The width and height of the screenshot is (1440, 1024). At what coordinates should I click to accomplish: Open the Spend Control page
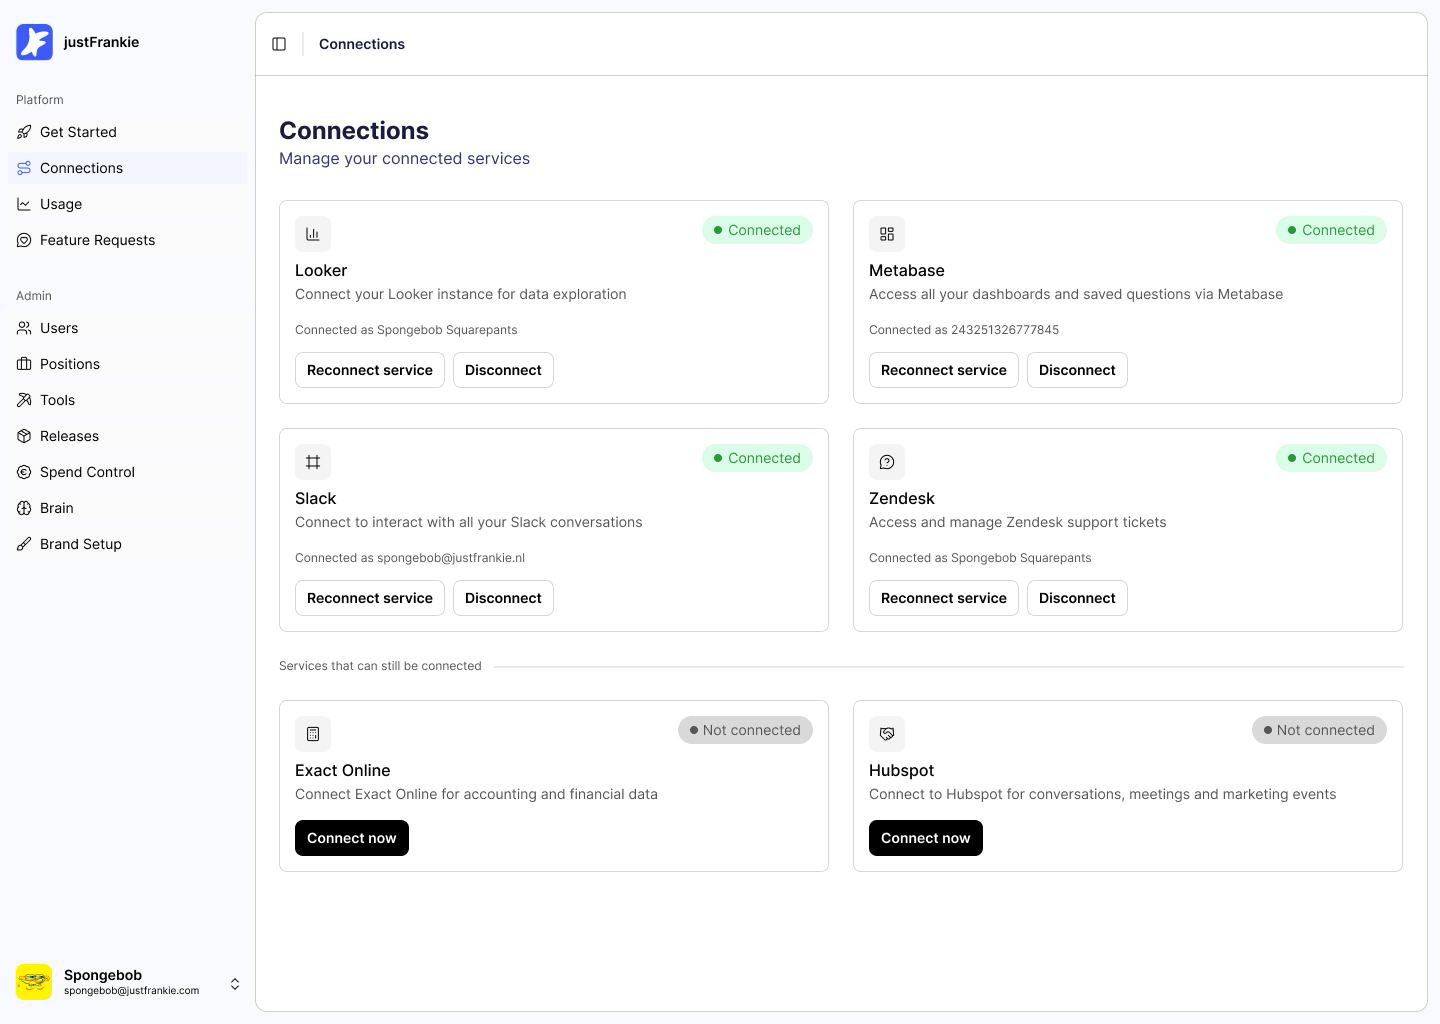(127, 472)
